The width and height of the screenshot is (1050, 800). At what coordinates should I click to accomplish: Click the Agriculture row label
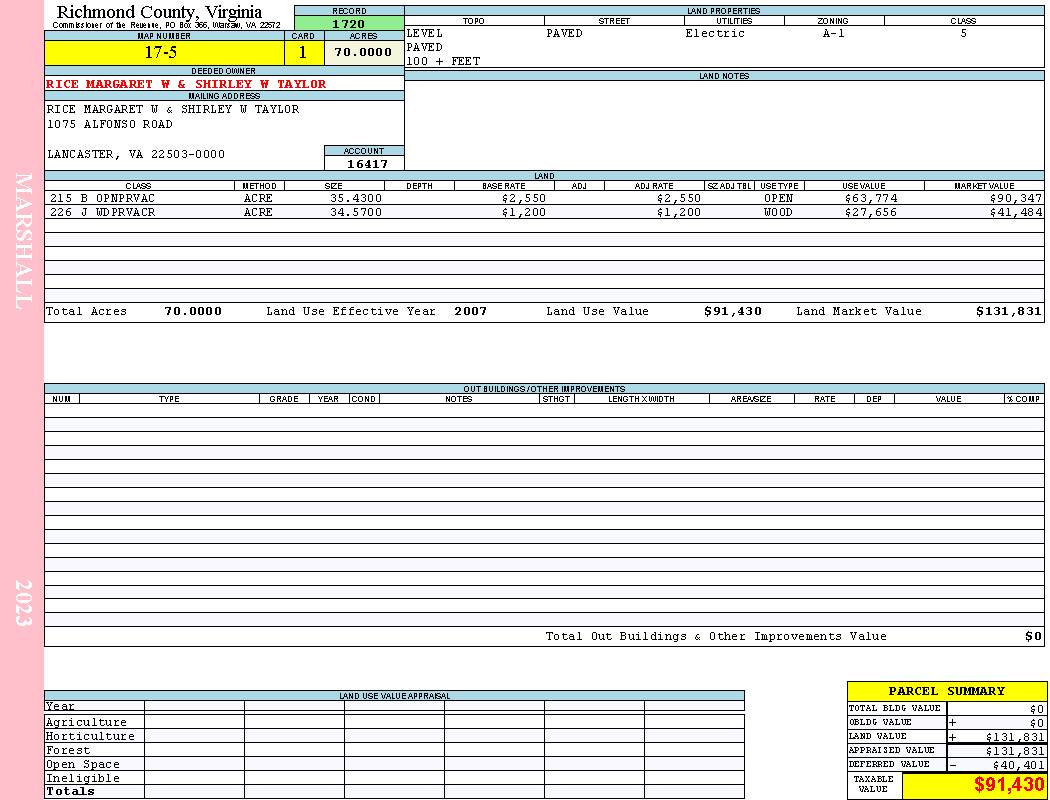(86, 722)
